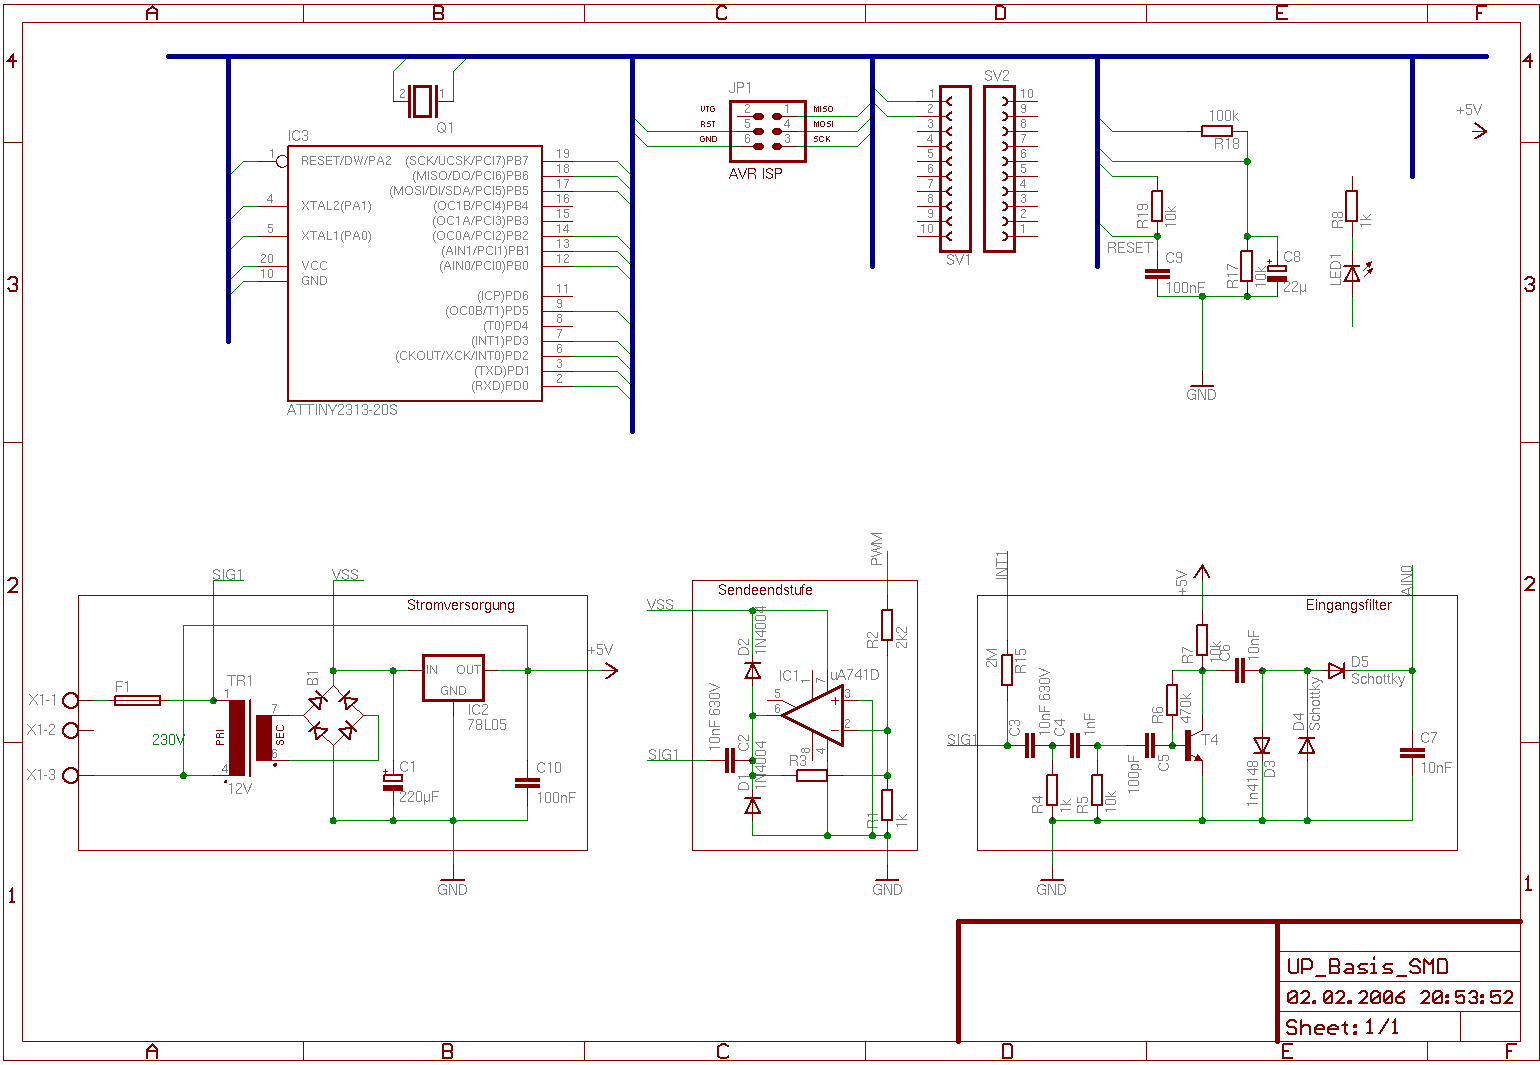Click the (RXD)PD0 pin label
The height and width of the screenshot is (1065, 1540).
point(500,386)
